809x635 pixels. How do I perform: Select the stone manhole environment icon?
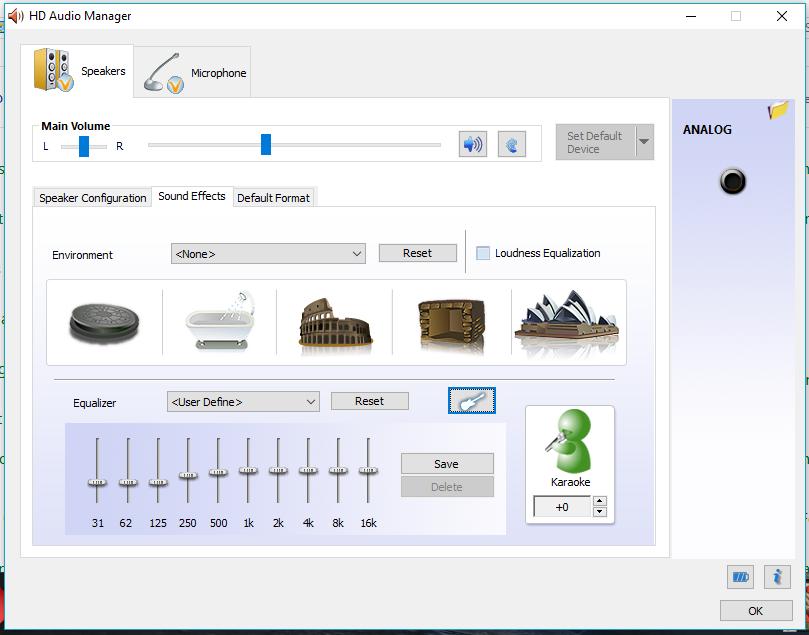tap(104, 322)
